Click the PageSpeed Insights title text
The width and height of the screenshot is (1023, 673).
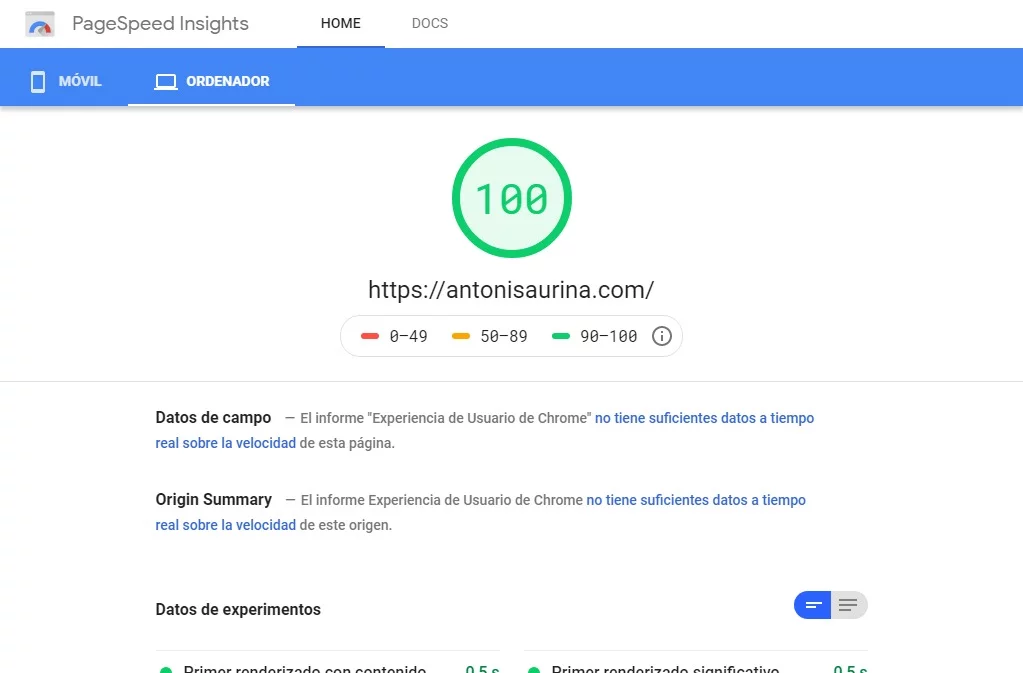point(160,23)
